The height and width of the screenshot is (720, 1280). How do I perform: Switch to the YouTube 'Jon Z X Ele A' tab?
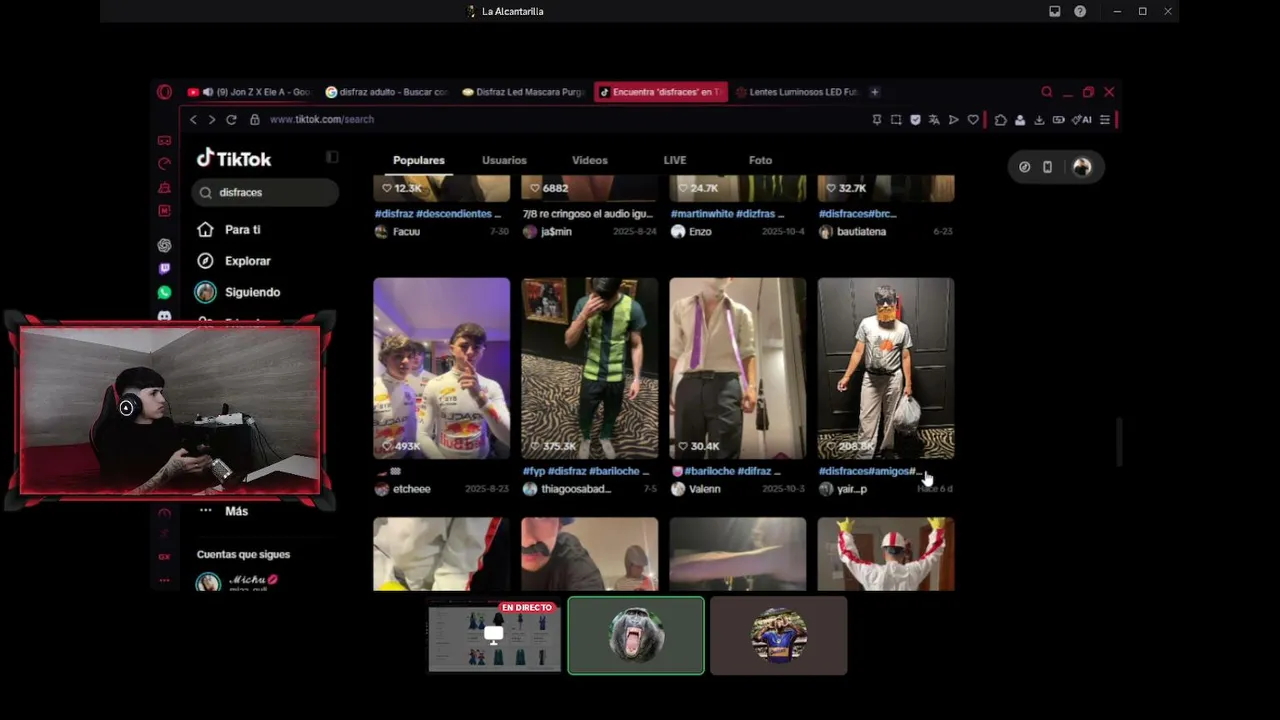click(249, 92)
